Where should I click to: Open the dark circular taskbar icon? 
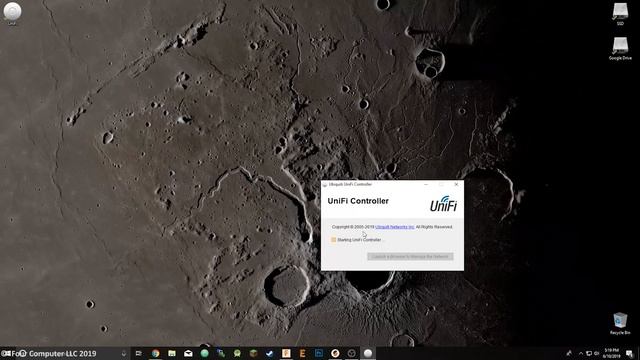[351, 353]
